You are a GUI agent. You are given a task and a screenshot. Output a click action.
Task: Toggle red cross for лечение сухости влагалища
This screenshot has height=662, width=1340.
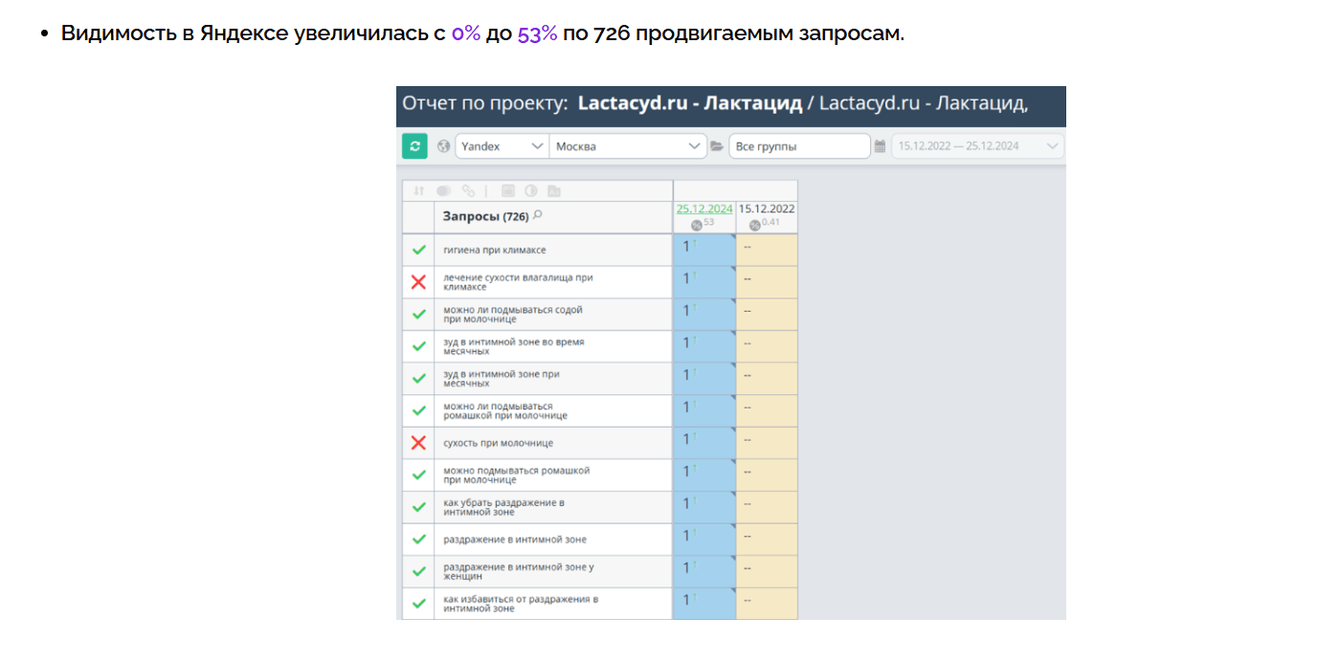pos(418,282)
